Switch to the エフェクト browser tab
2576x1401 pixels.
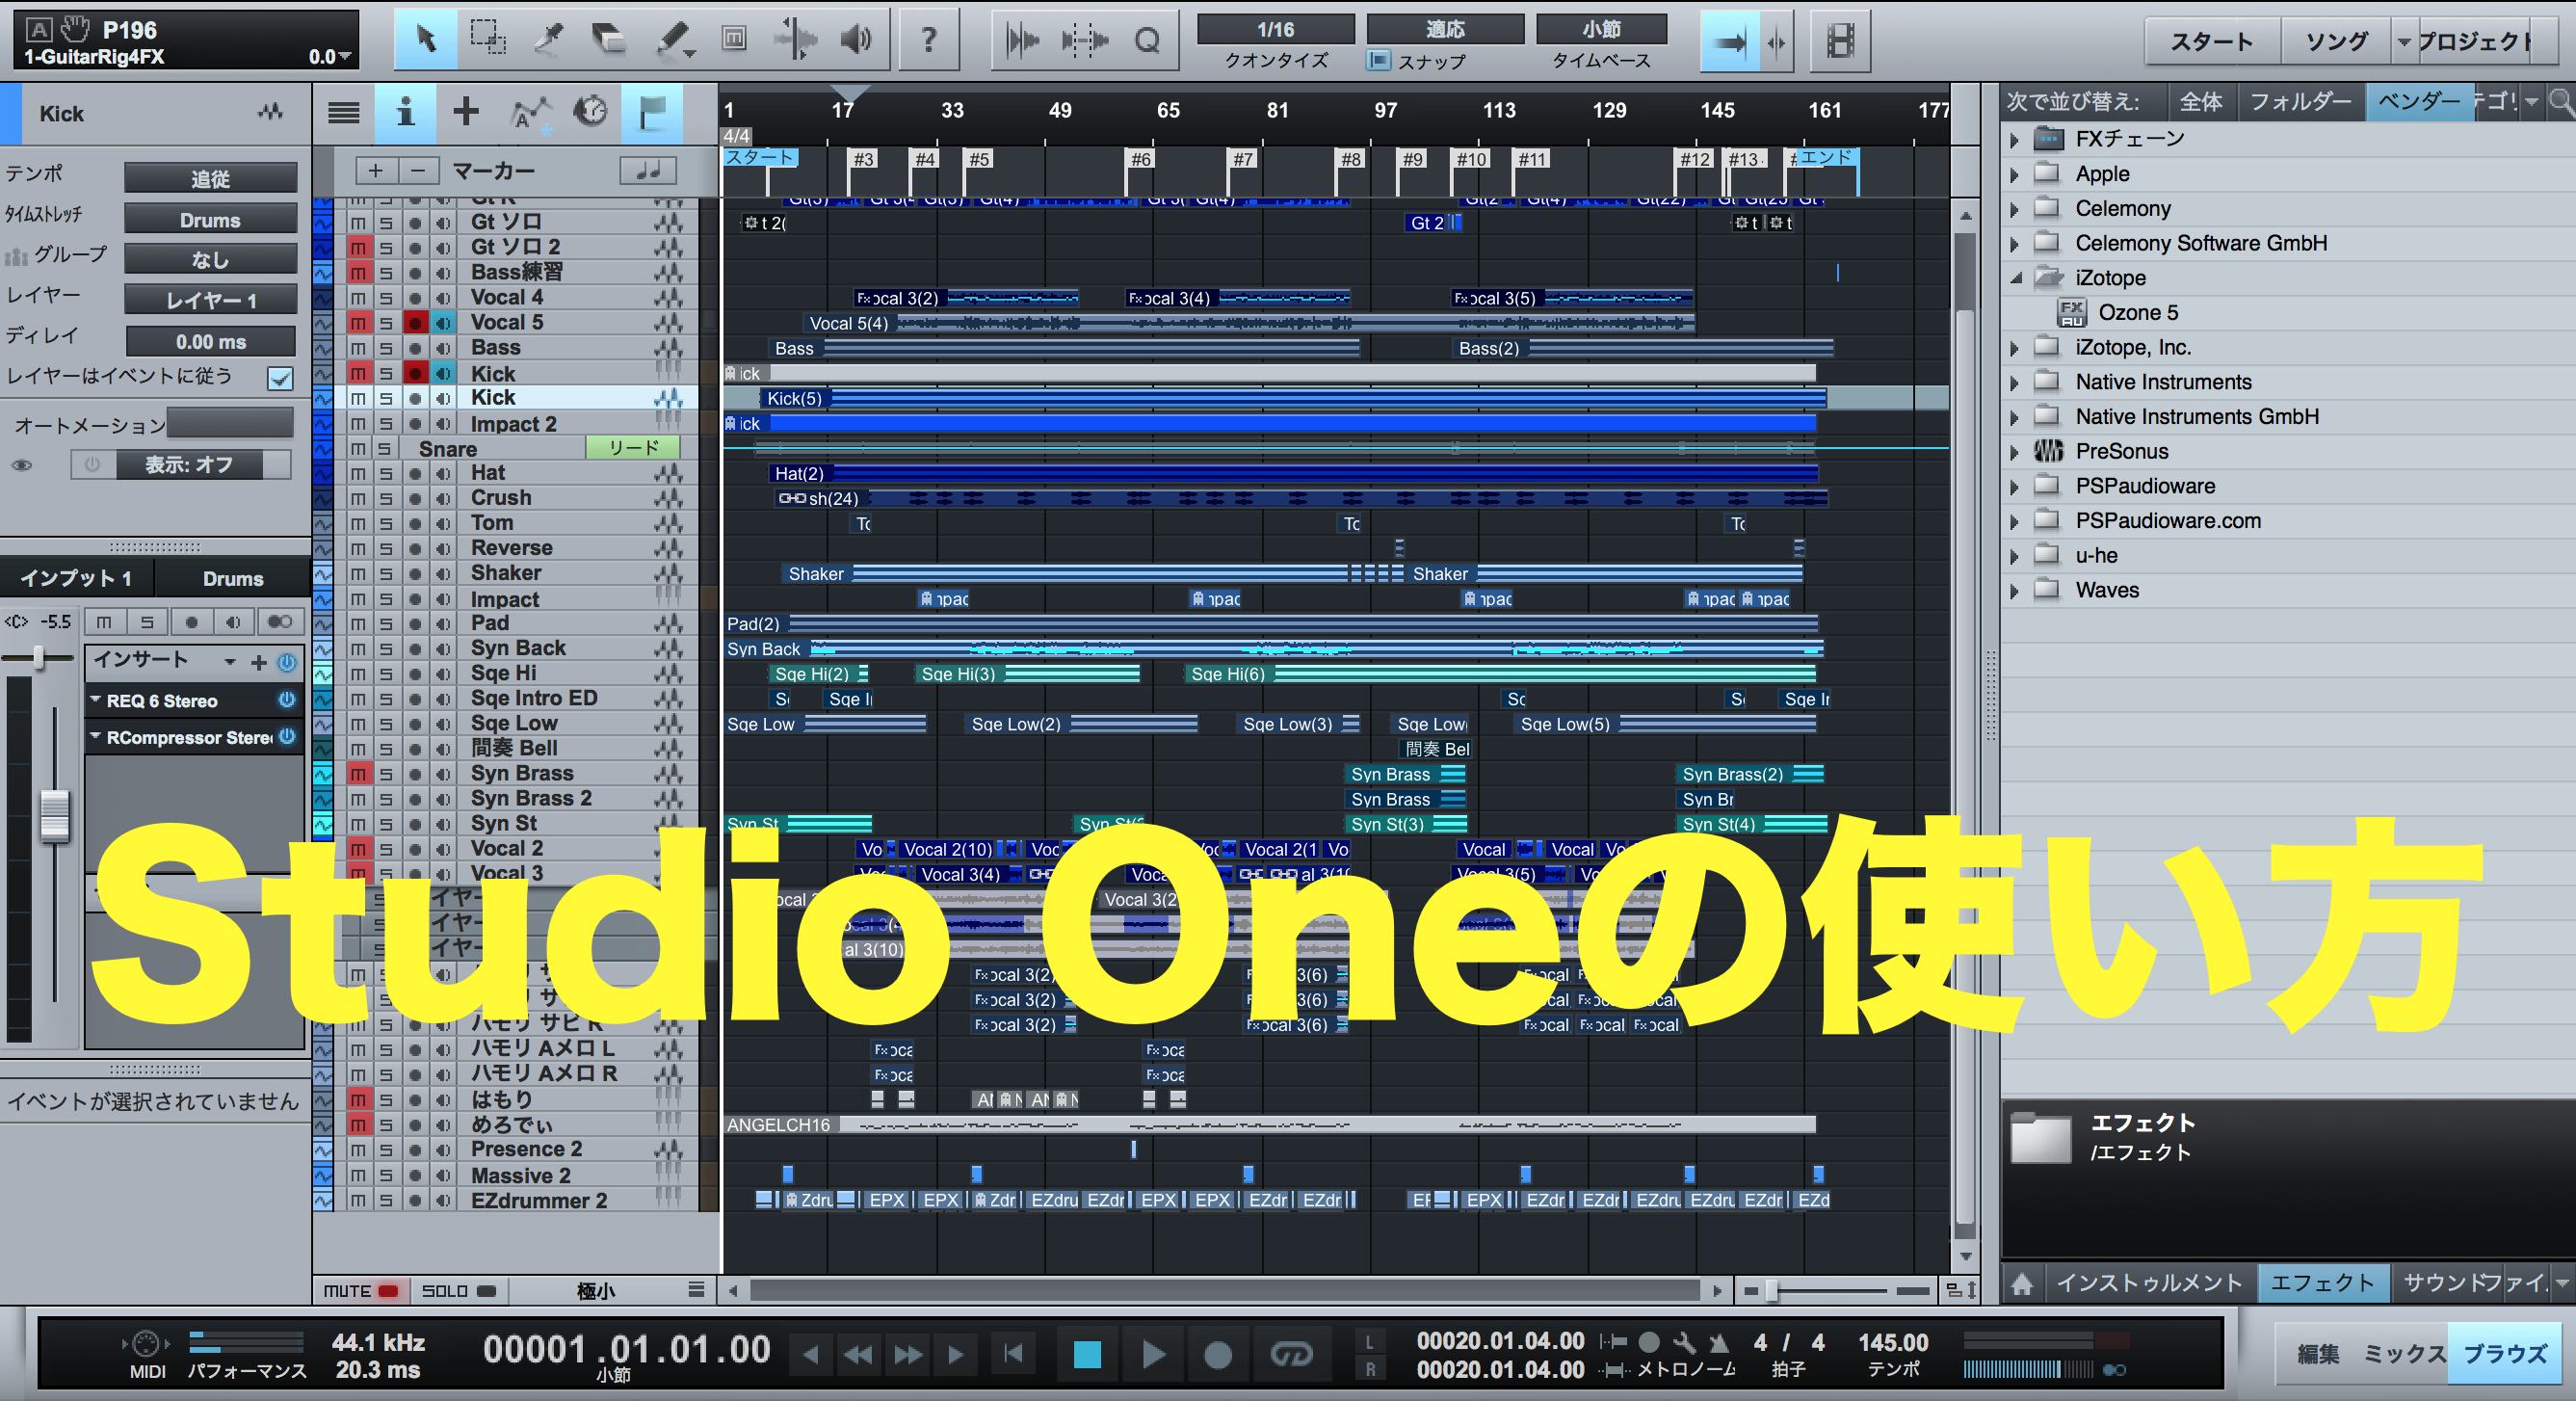(2322, 1283)
